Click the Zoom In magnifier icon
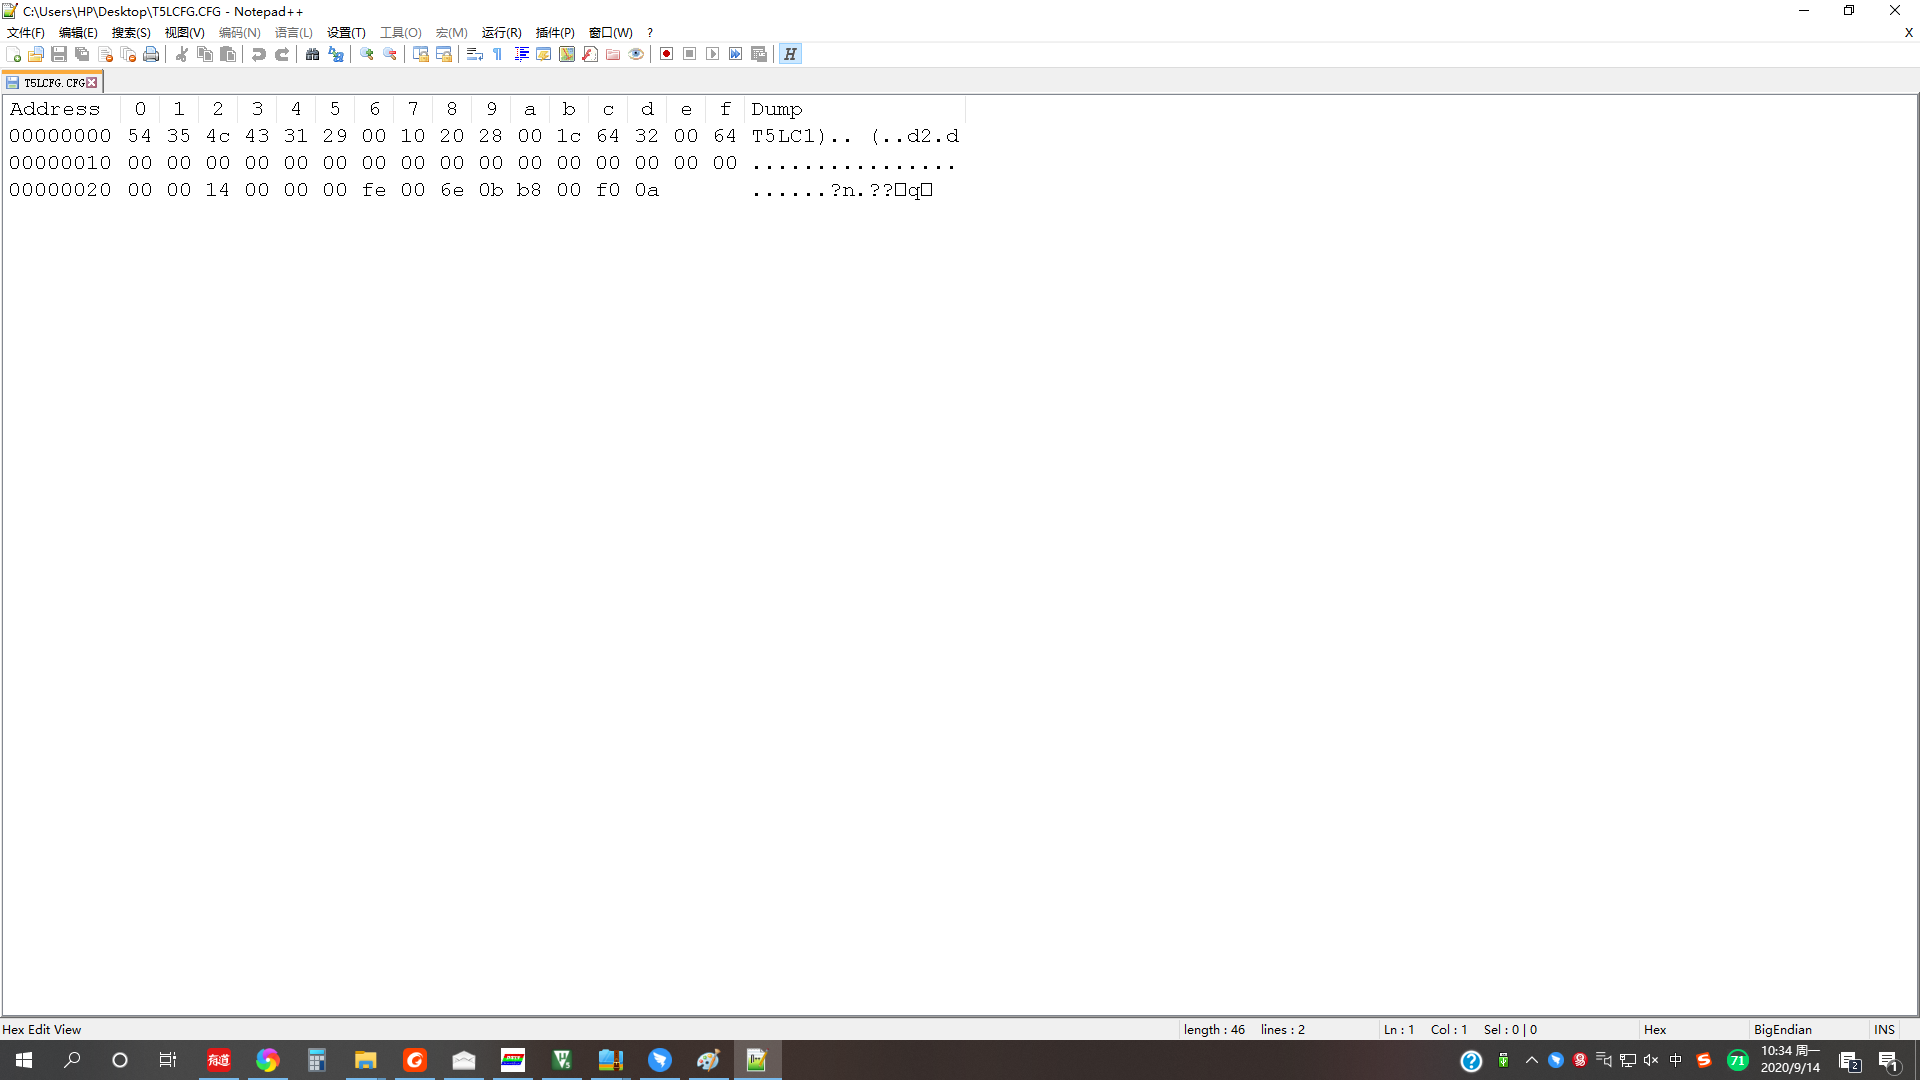The width and height of the screenshot is (1920, 1080). pyautogui.click(x=366, y=54)
